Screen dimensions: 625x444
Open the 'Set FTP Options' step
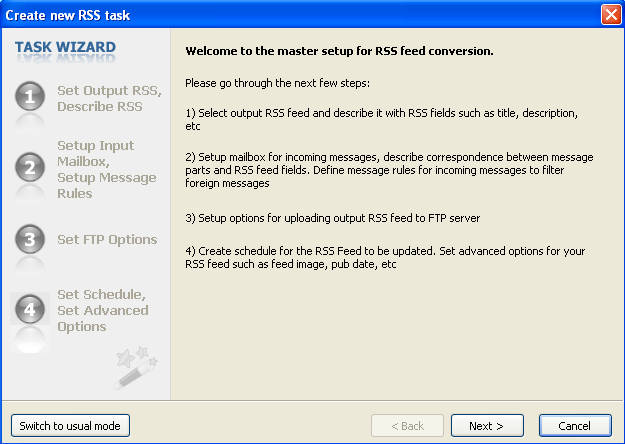click(107, 240)
